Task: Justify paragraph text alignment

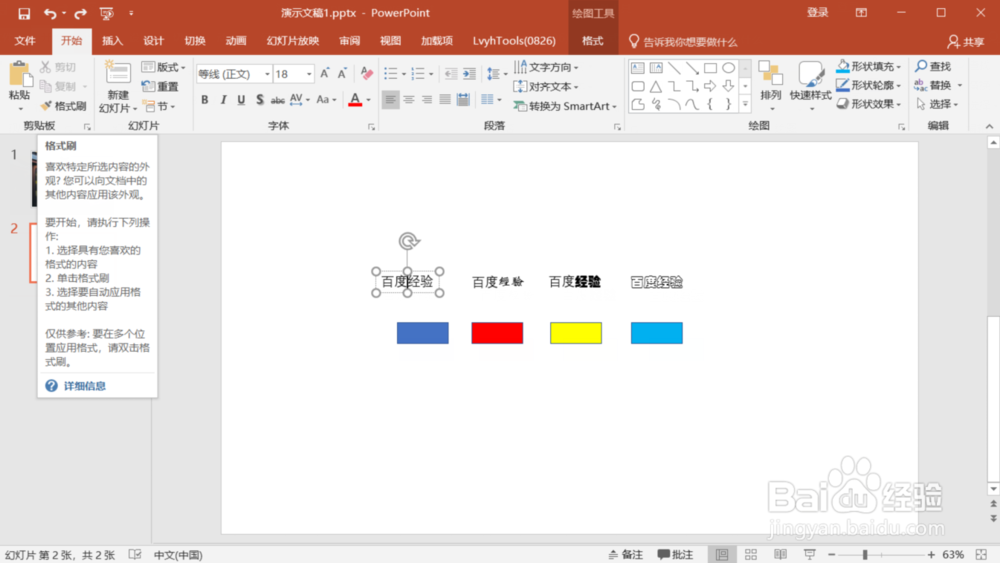Action: pos(445,99)
